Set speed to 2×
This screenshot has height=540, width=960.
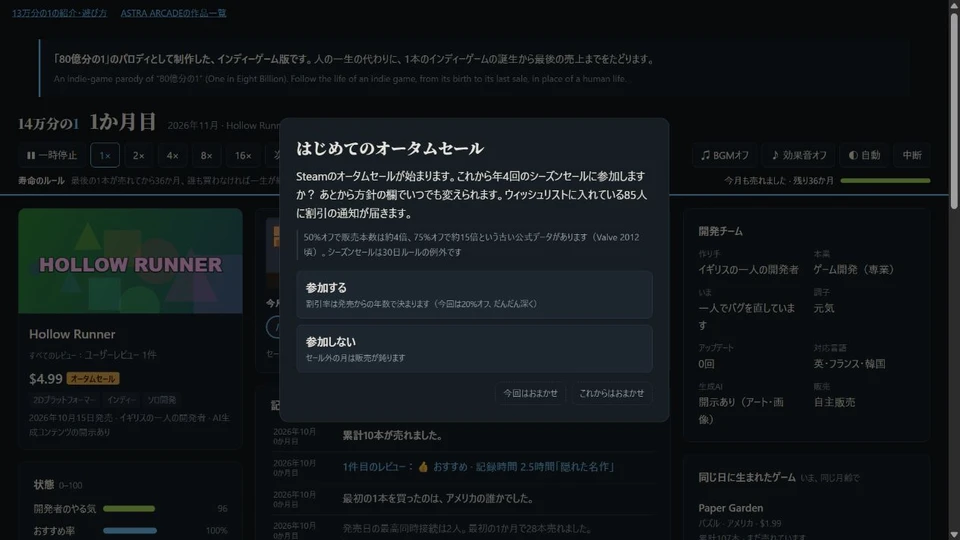(138, 156)
